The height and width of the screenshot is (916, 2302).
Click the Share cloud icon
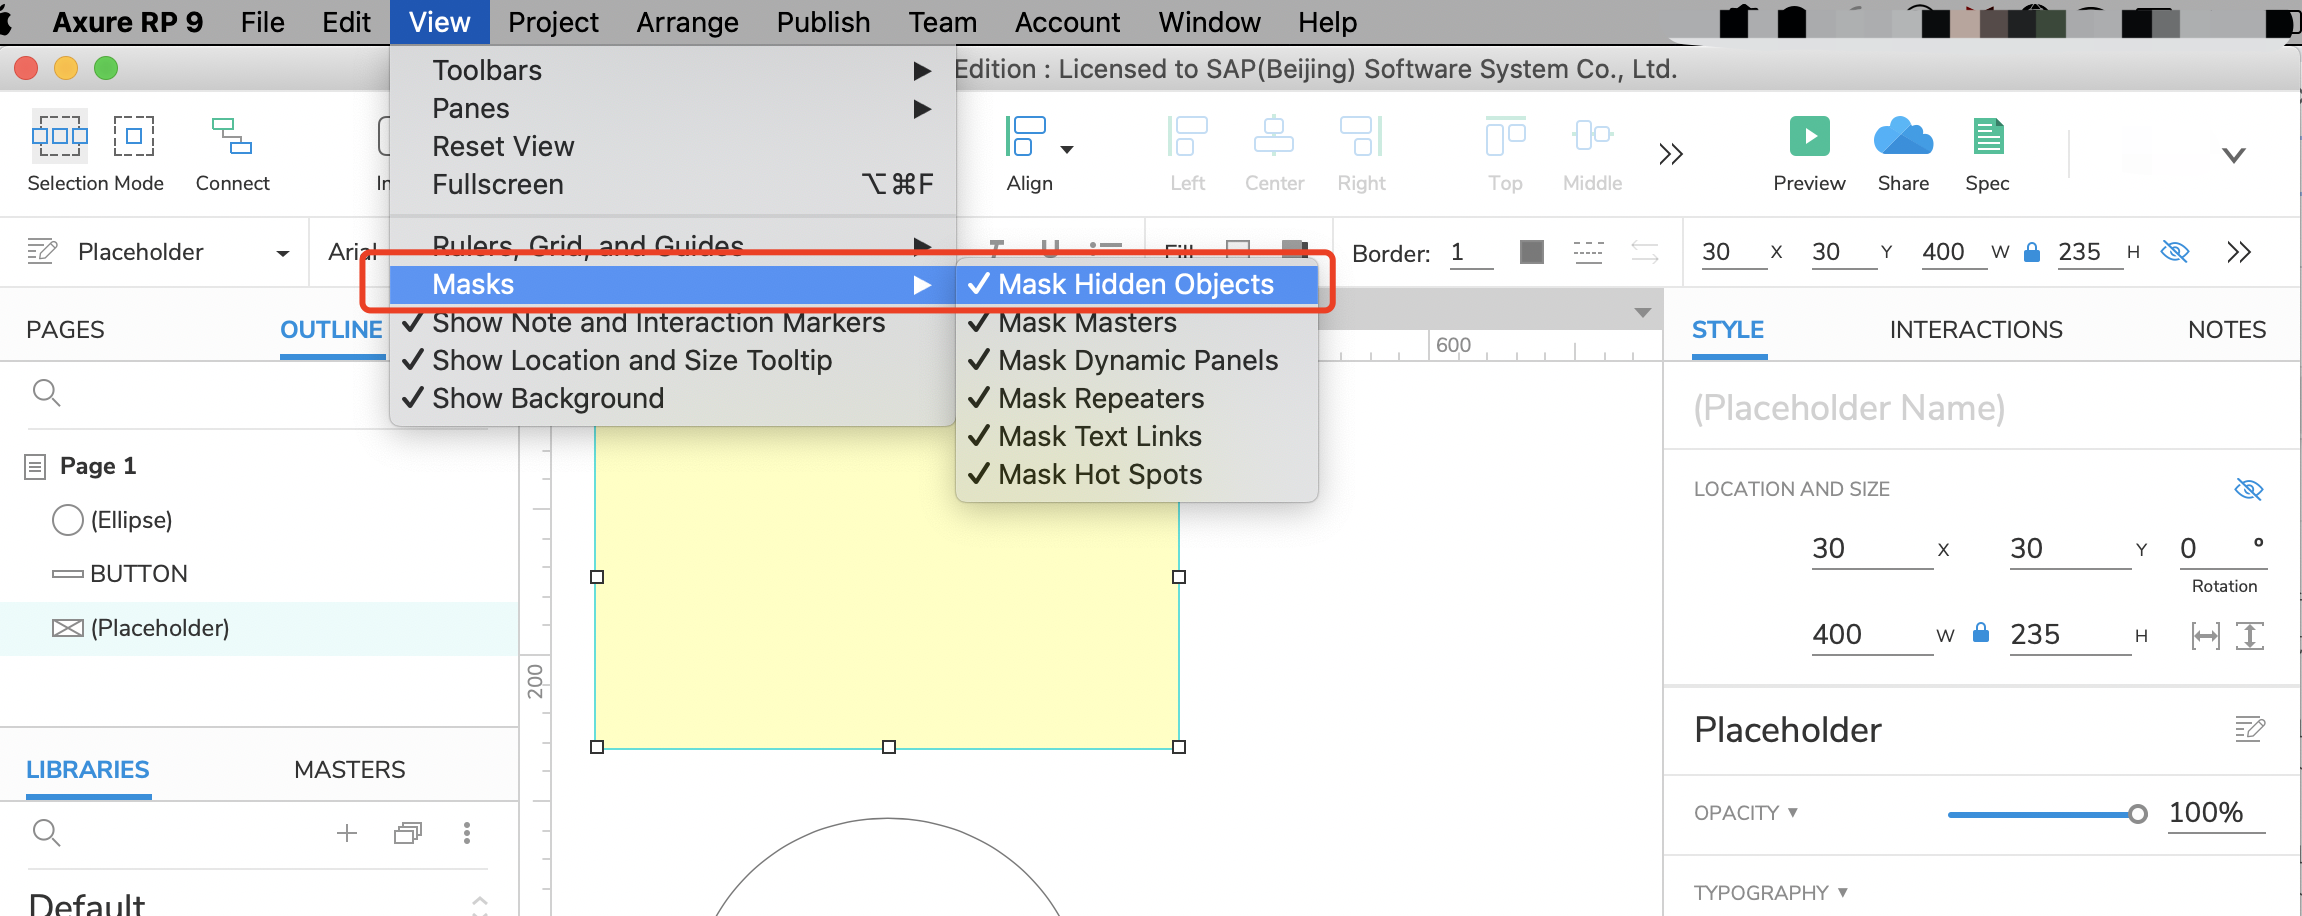(x=1903, y=136)
